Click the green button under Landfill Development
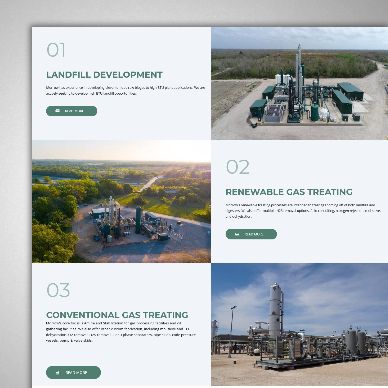Image resolution: width=388 pixels, height=388 pixels. pyautogui.click(x=71, y=111)
